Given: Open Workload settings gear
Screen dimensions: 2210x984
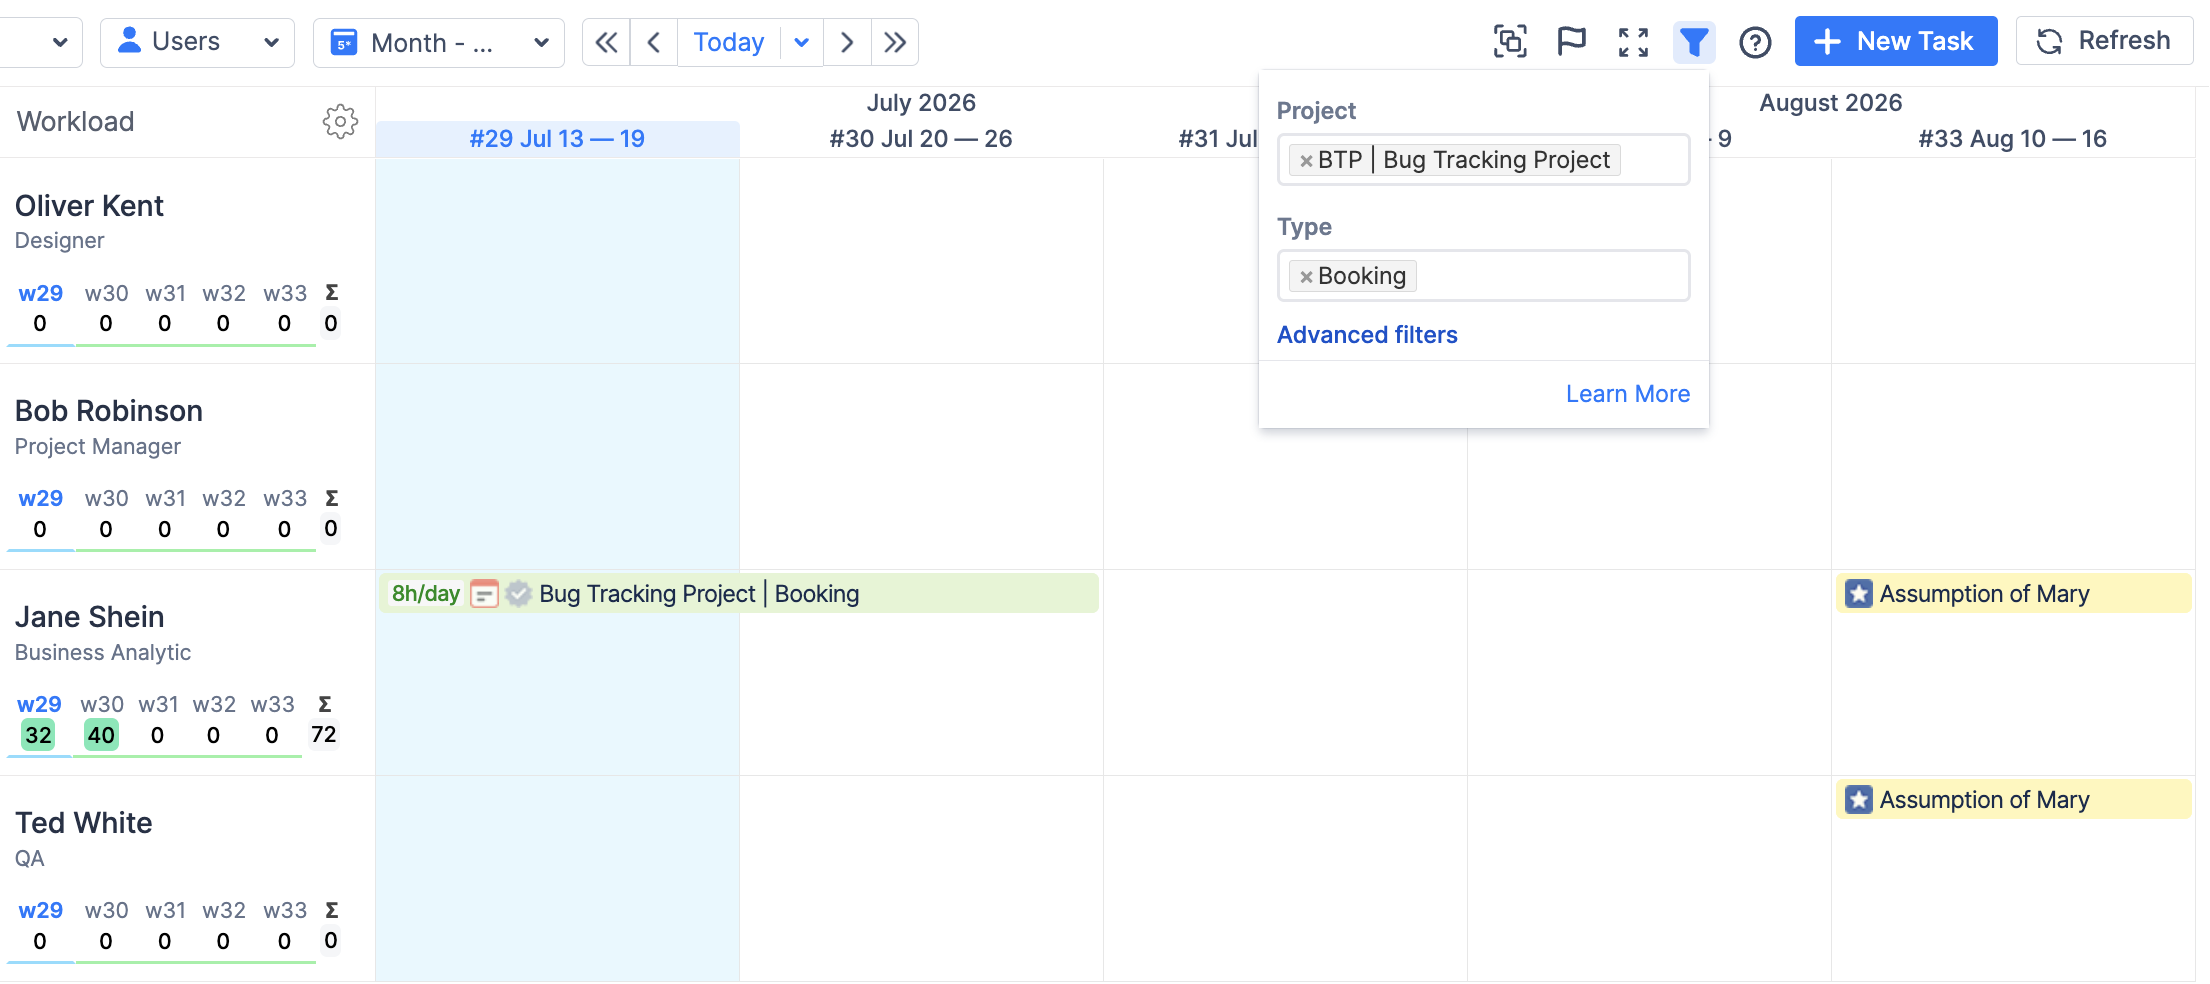Looking at the screenshot, I should tap(340, 121).
